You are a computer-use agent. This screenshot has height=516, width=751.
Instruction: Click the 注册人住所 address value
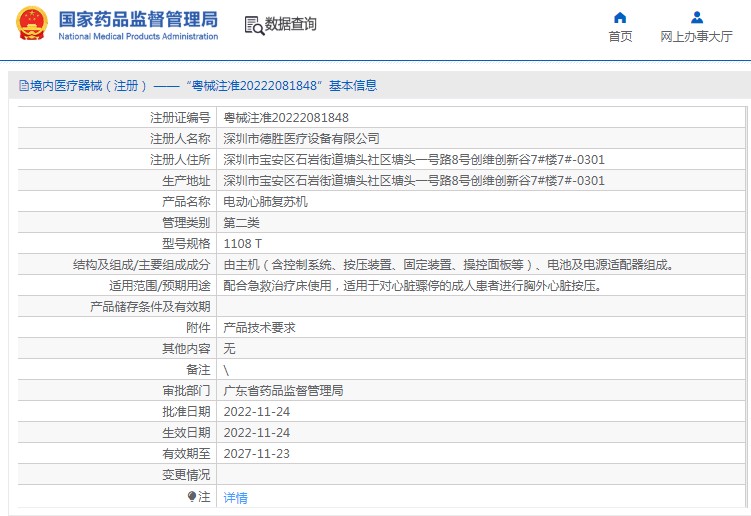(414, 160)
